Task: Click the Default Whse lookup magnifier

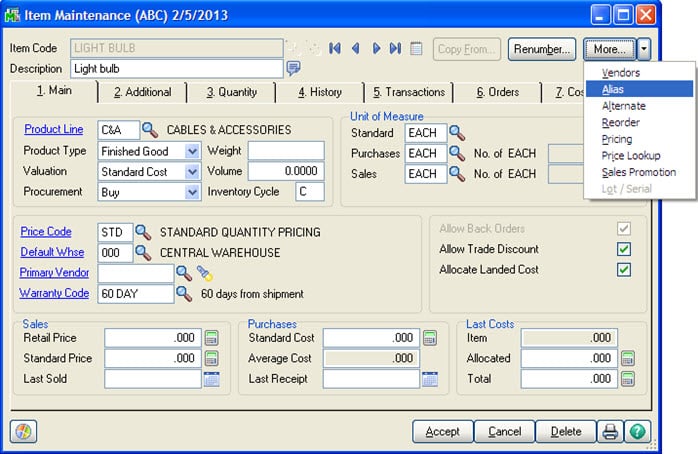Action: [x=143, y=252]
